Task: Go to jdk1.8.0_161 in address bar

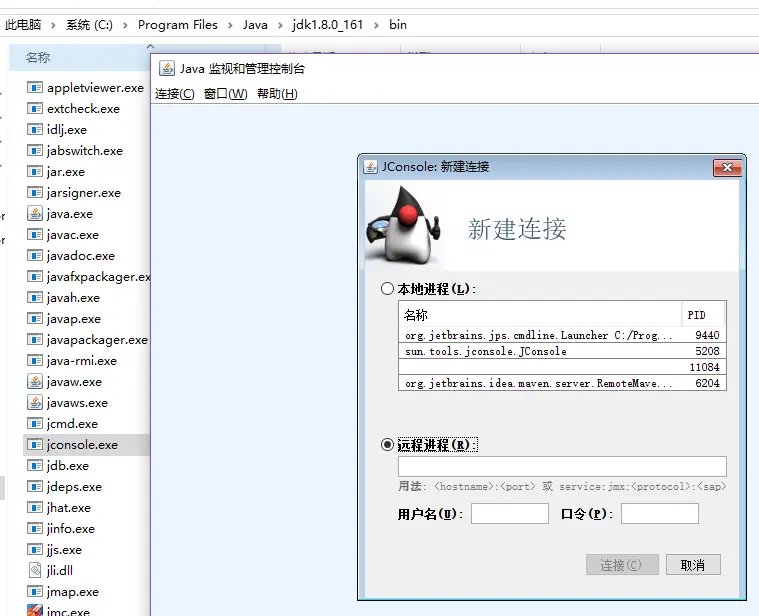Action: click(328, 25)
